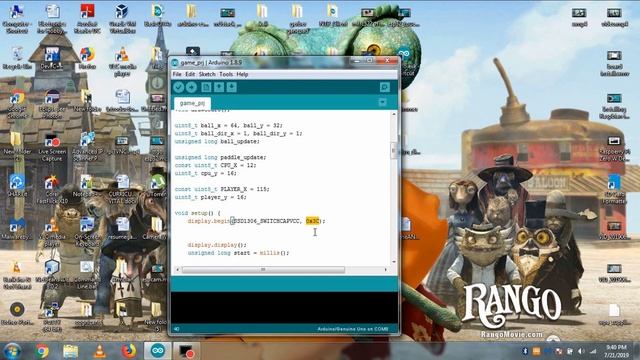Open the tab options dropdown arrow

tap(382, 102)
